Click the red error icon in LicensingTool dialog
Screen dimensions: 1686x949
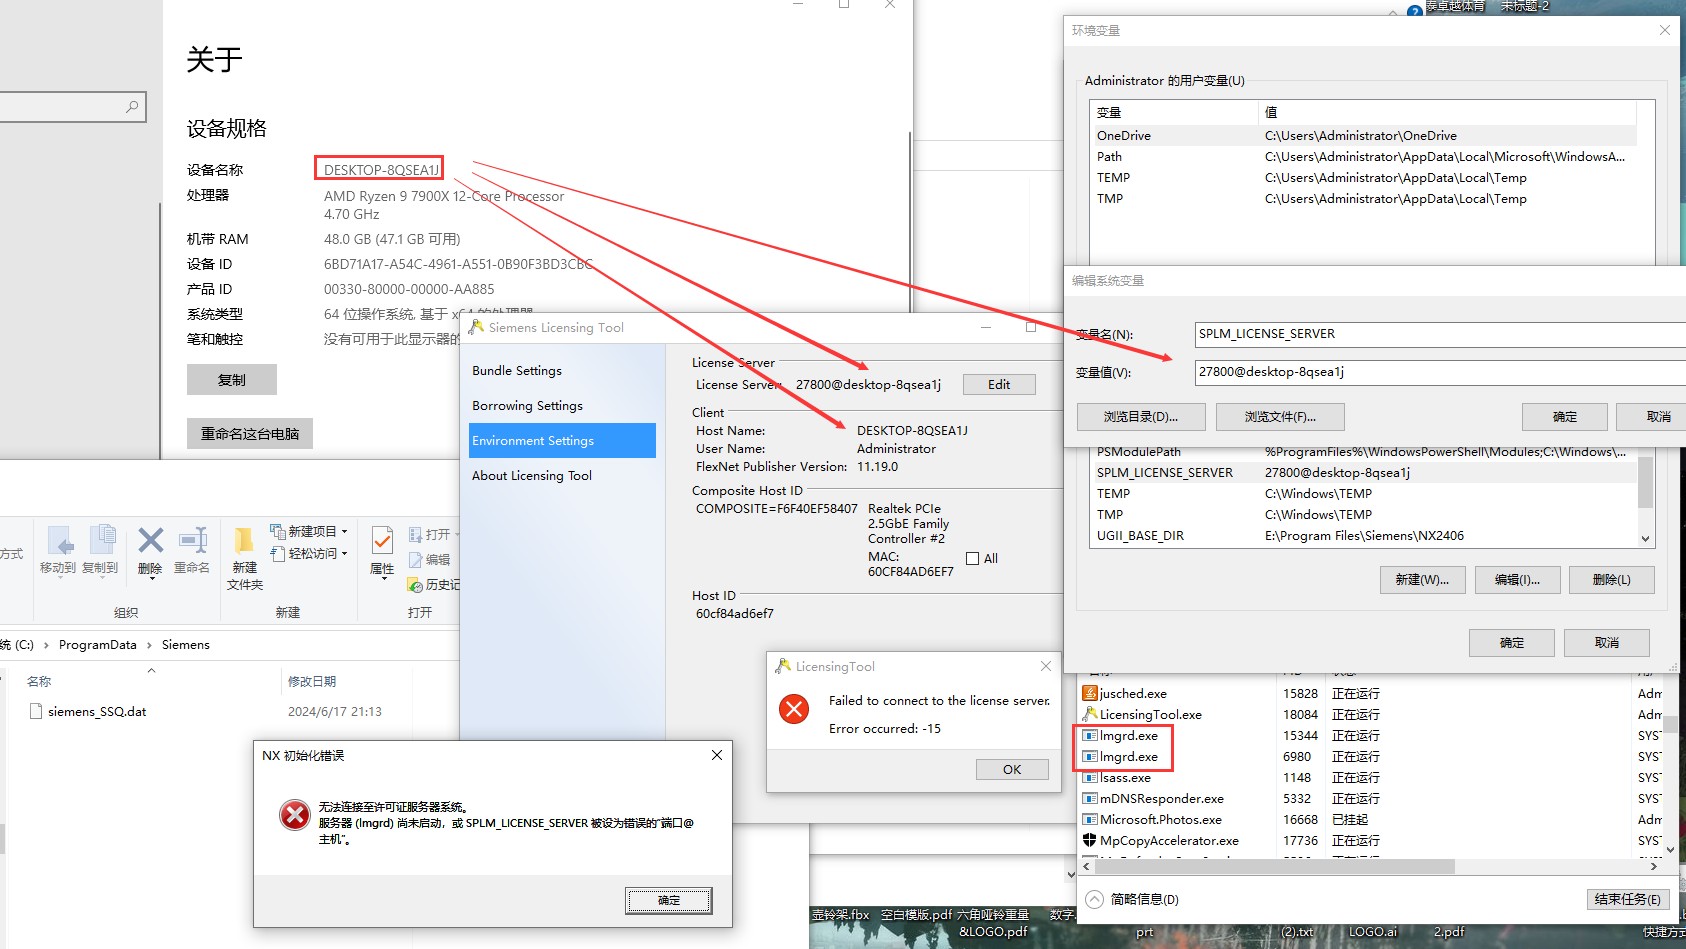coord(794,709)
